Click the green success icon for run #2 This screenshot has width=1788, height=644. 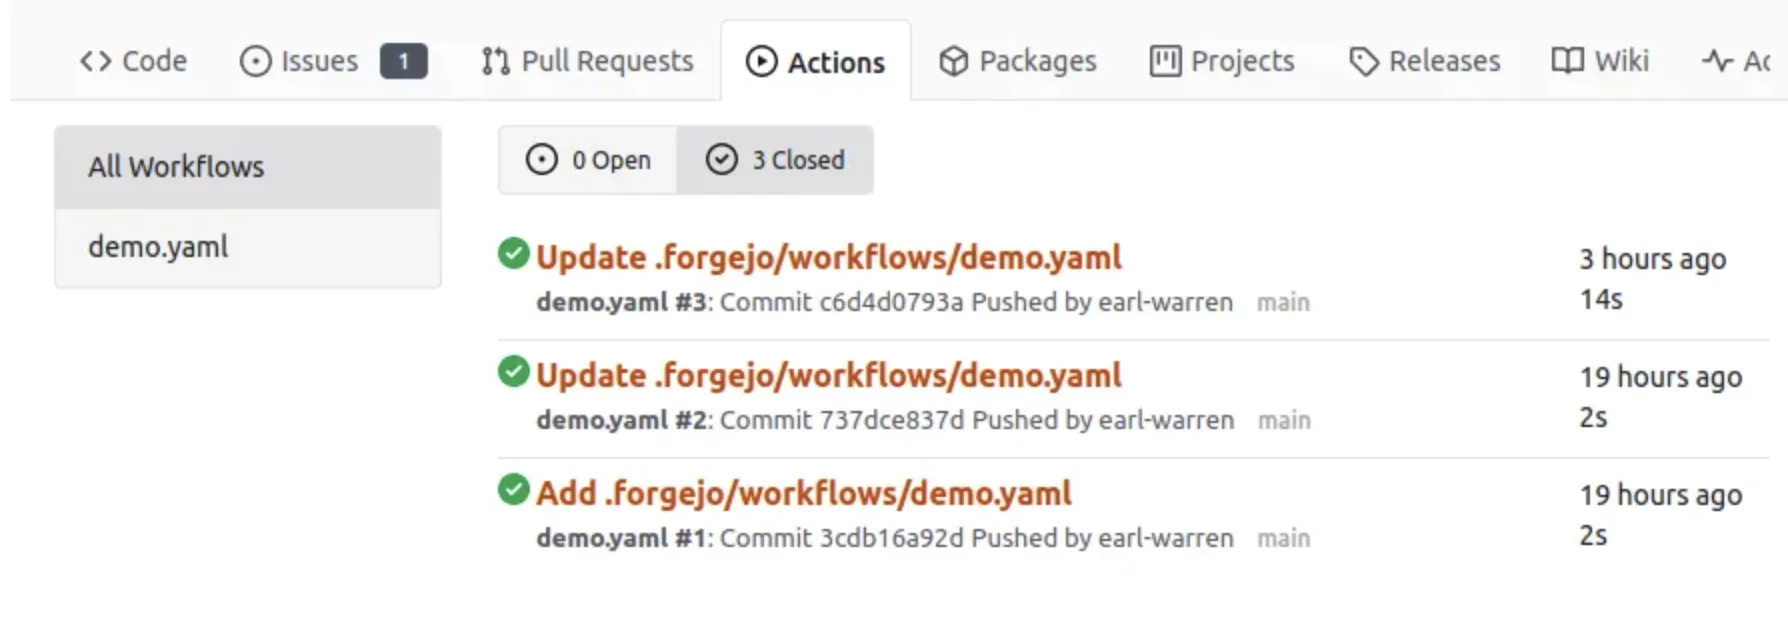(513, 372)
